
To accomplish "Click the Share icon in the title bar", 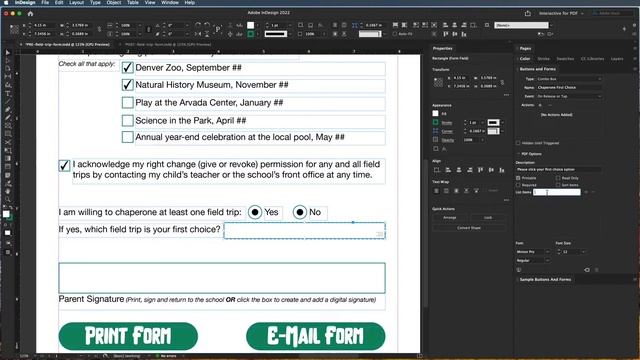I will pyautogui.click(x=527, y=13).
